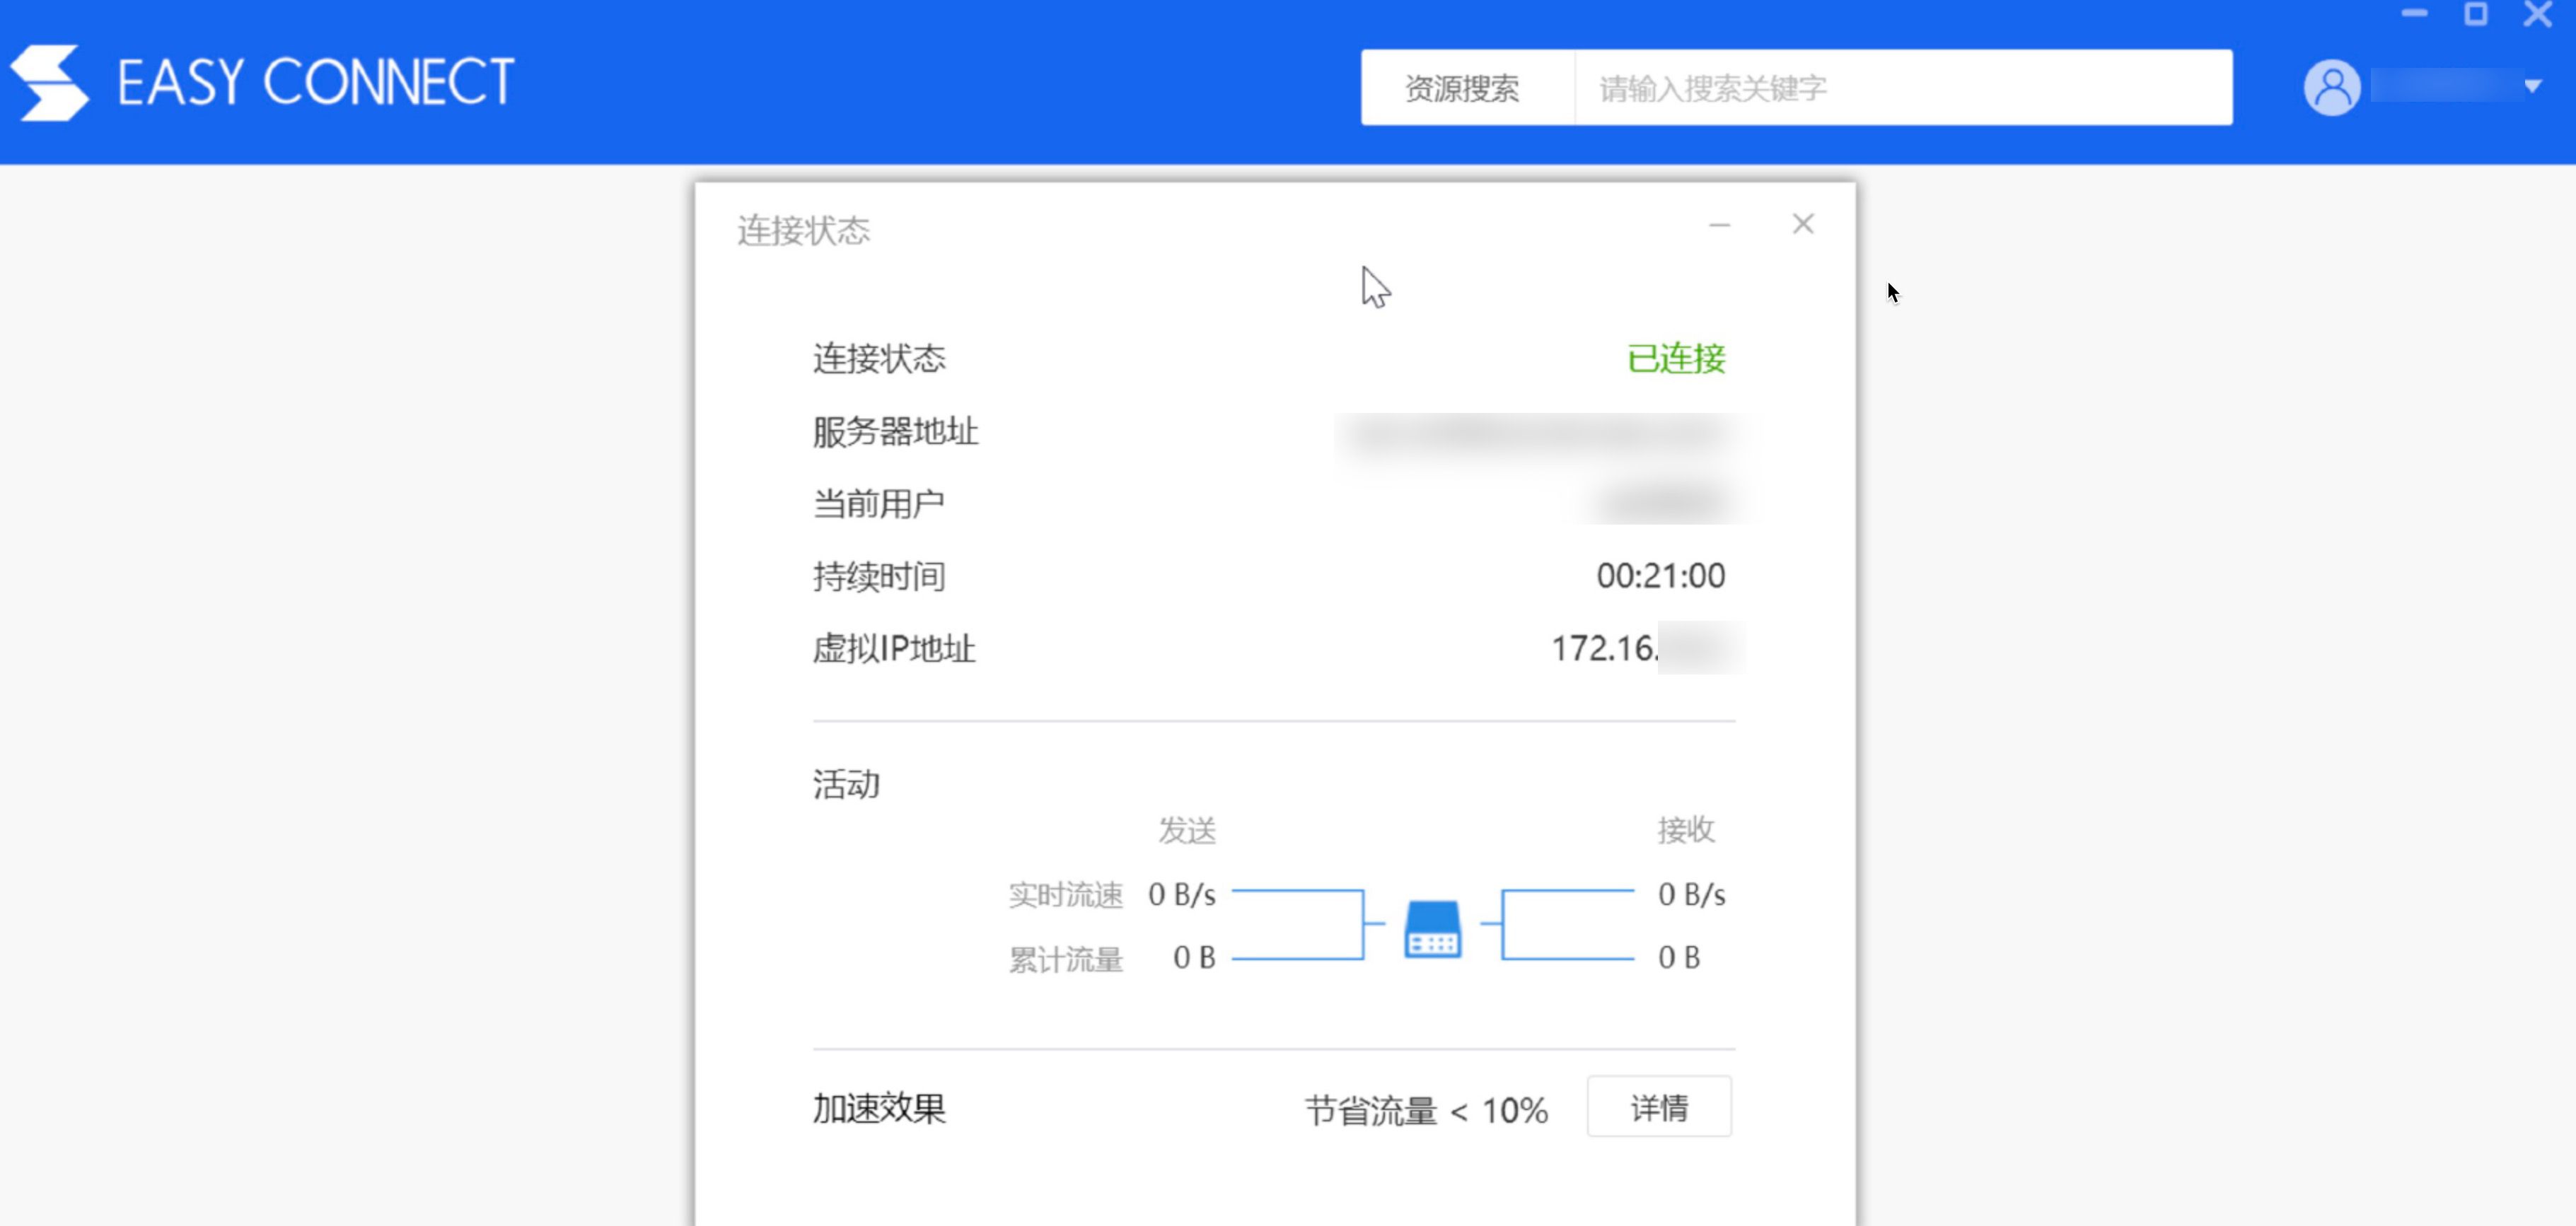The height and width of the screenshot is (1226, 2576).
Task: Click the user avatar icon
Action: (2331, 87)
